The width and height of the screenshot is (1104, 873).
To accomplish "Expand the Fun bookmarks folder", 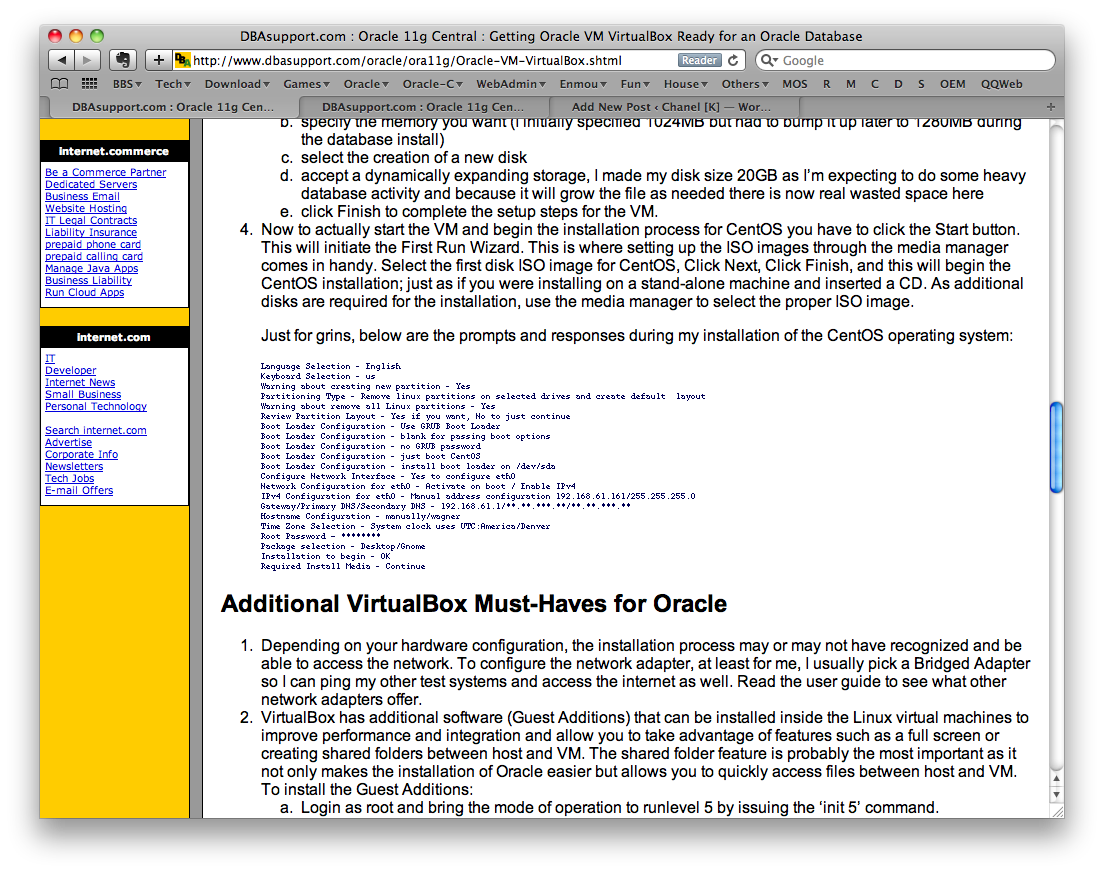I will pos(635,84).
